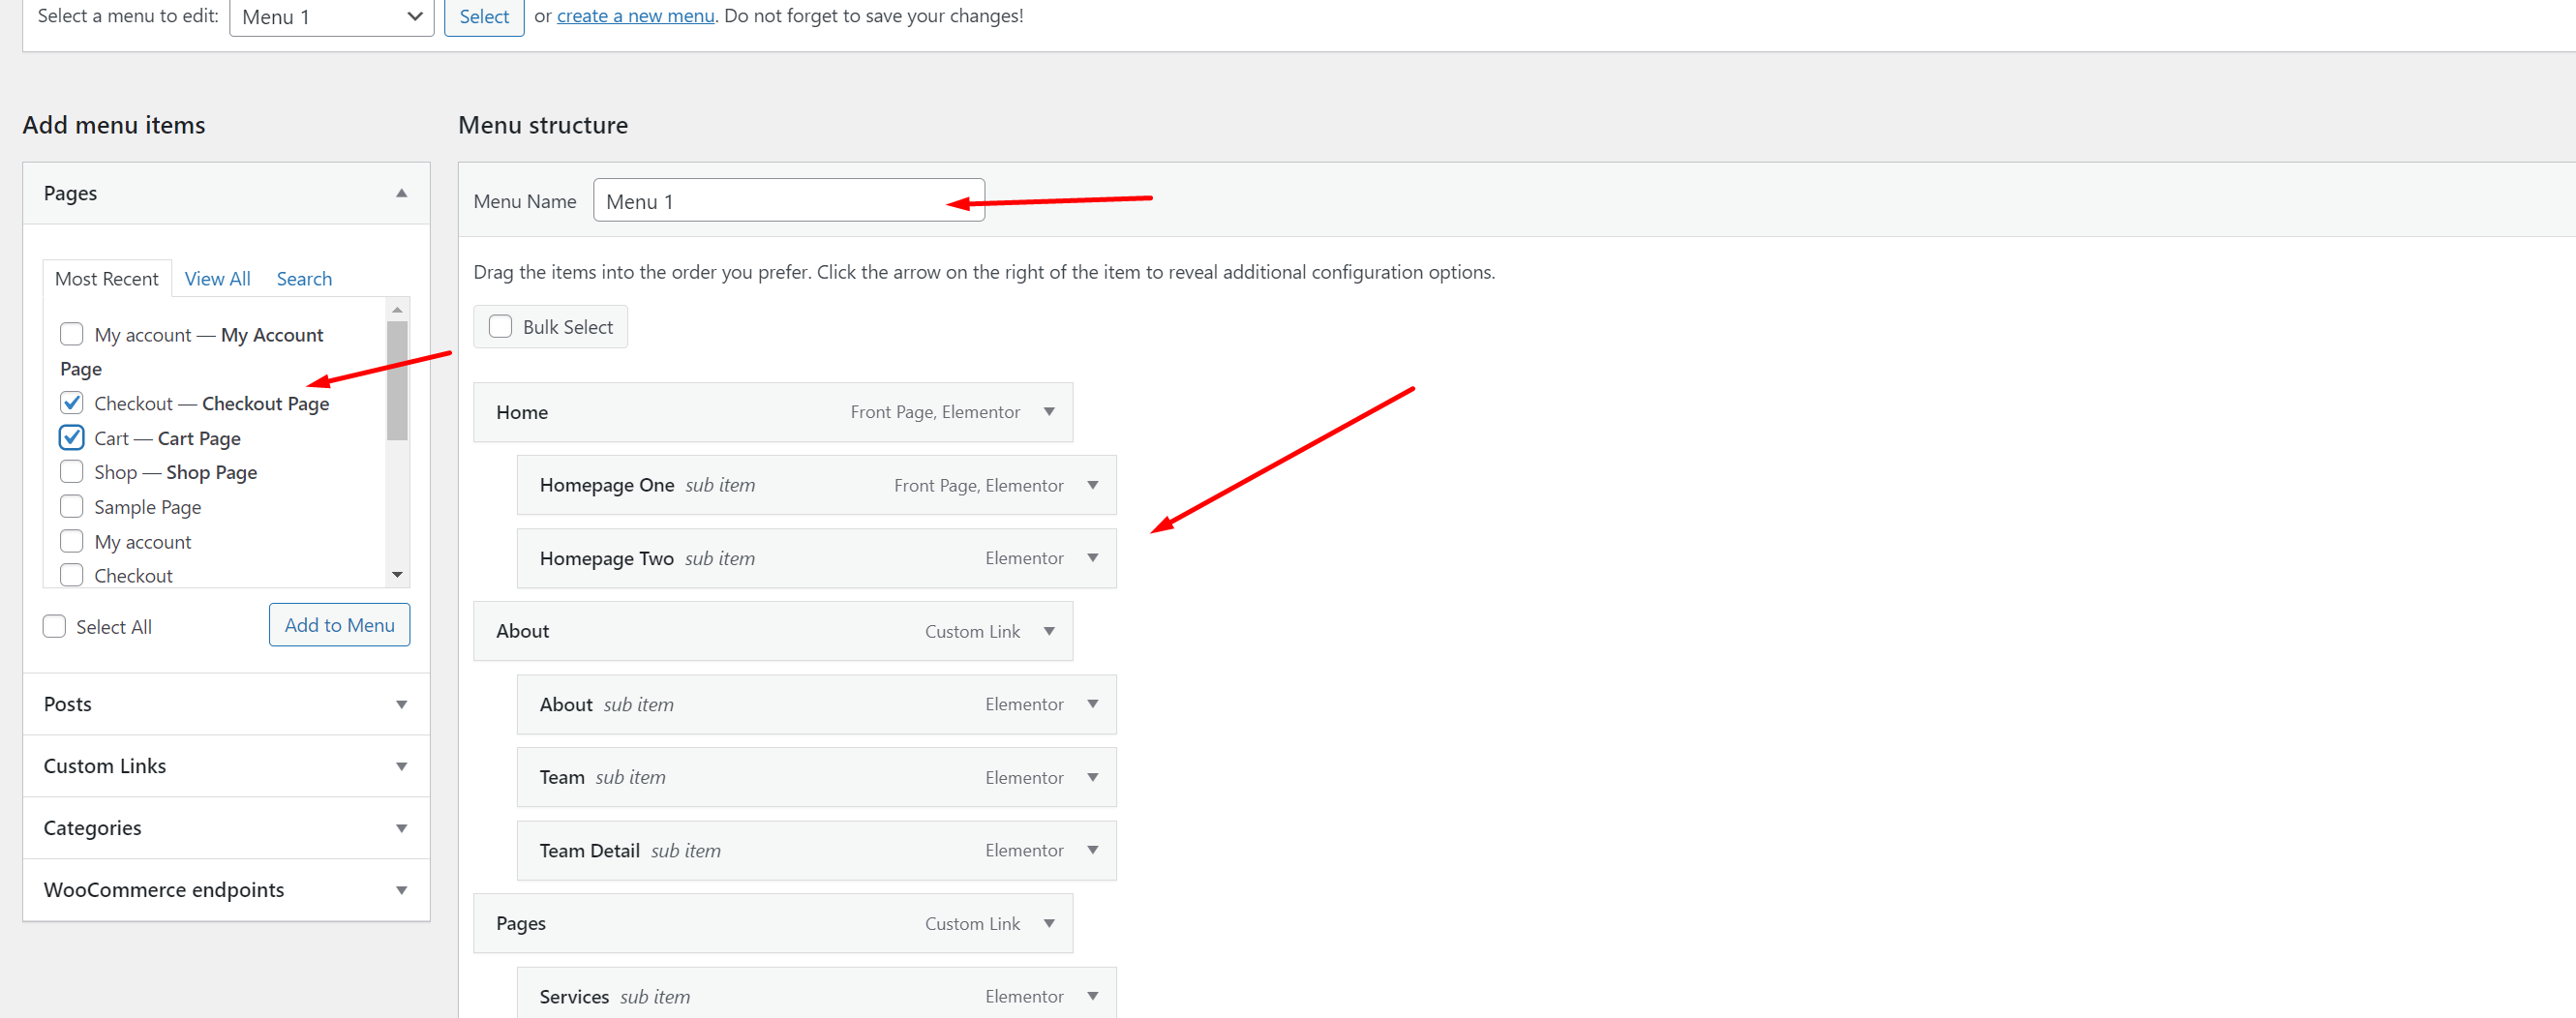2576x1018 pixels.
Task: Expand Homepage One sub item options
Action: 1092,485
